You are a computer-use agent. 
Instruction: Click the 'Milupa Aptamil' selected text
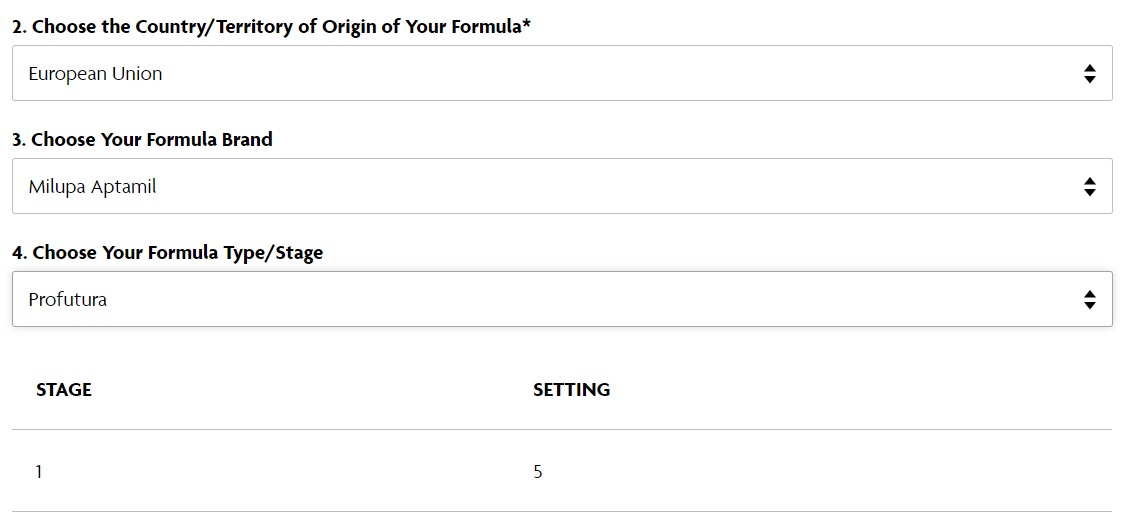(x=93, y=187)
